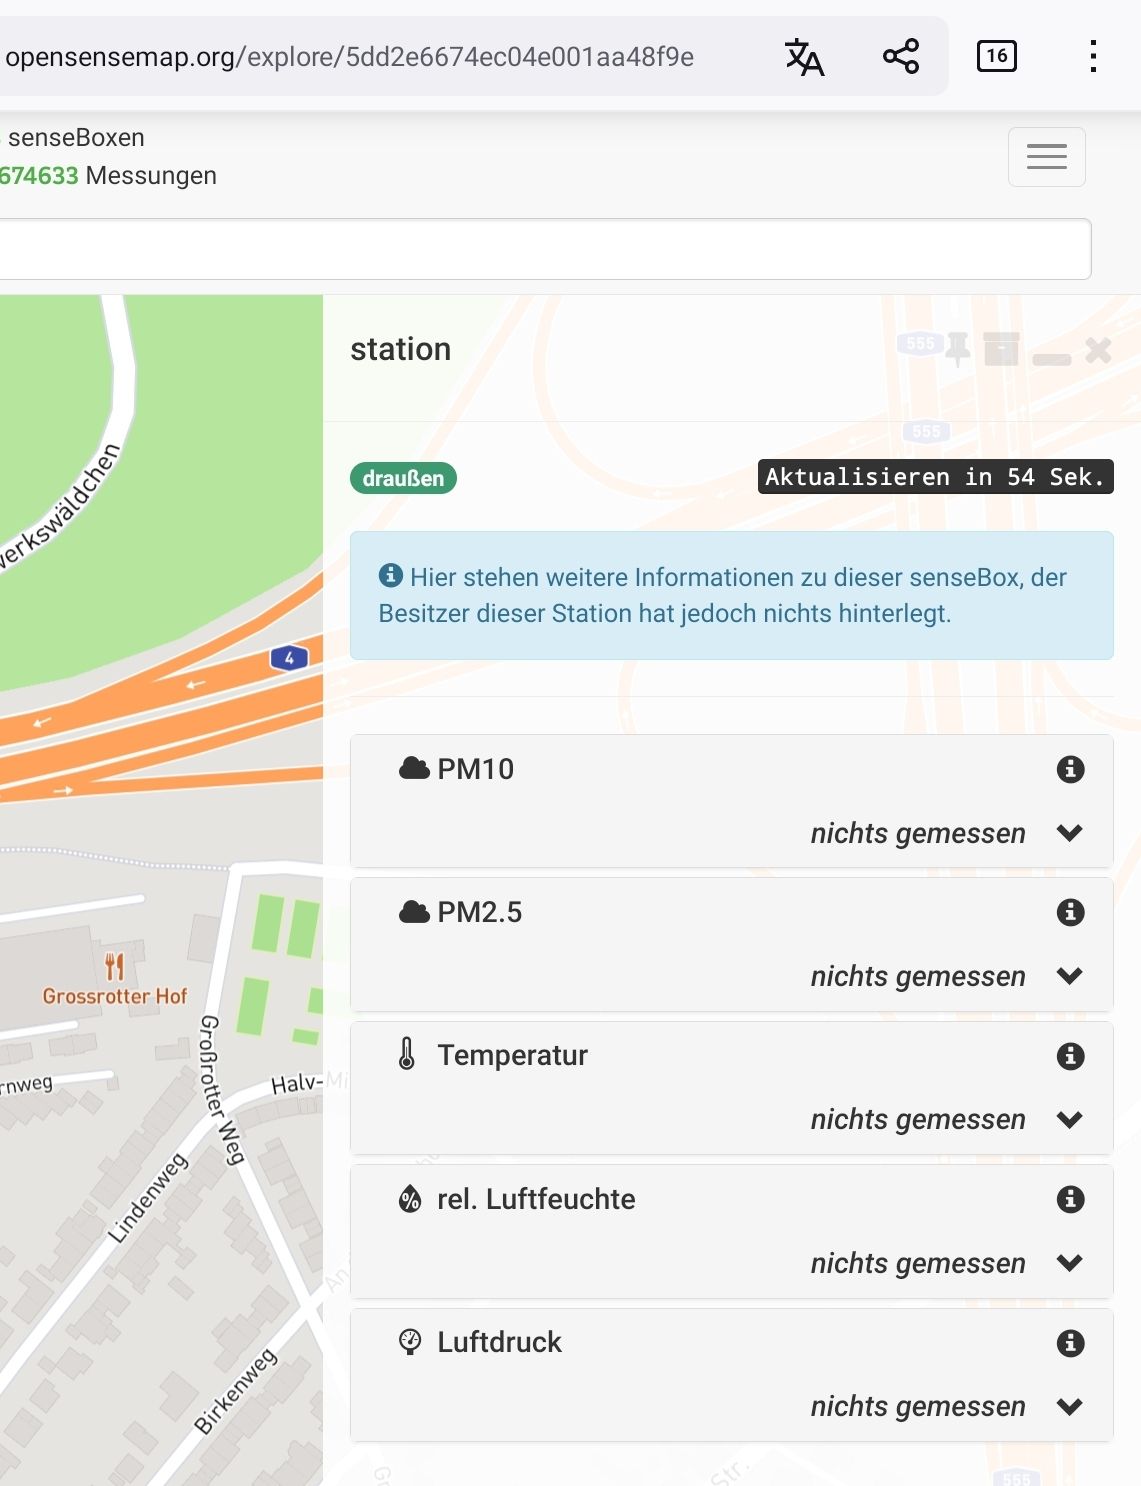Expand the PM10 nichts gemessen chevron
The width and height of the screenshot is (1141, 1486).
click(1071, 833)
